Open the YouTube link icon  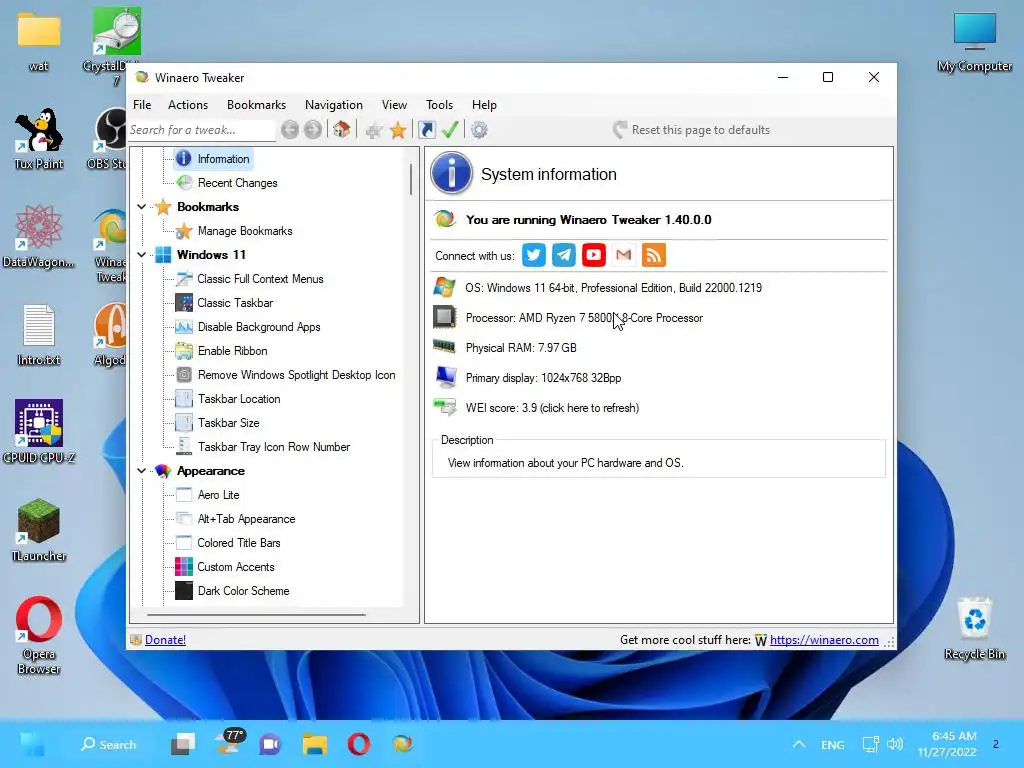point(594,255)
